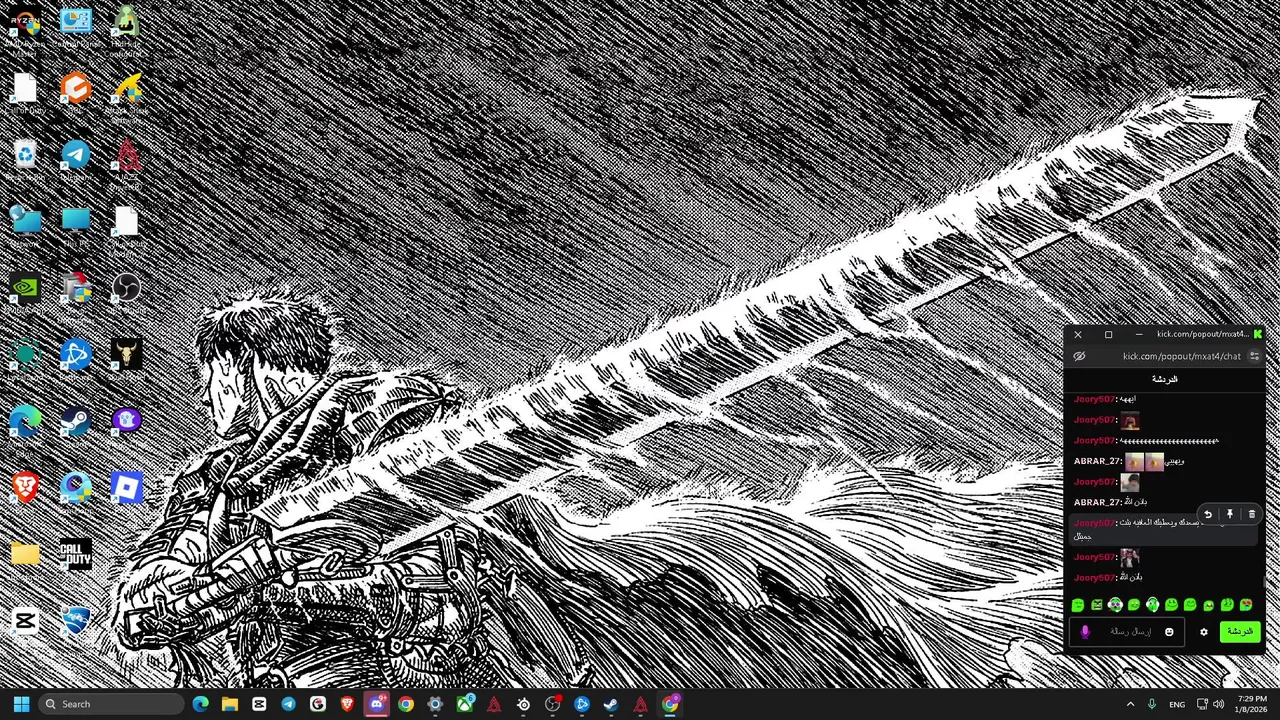Screen dimensions: 1280x720
Task: Open Windows Settings gear in taskbar
Action: (435, 704)
